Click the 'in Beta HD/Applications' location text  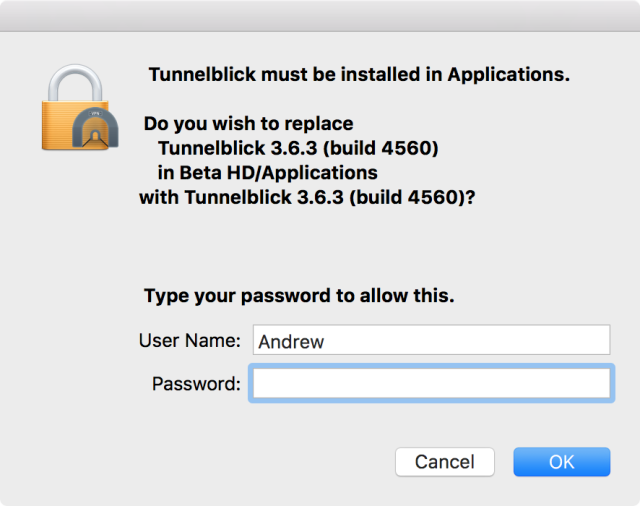[x=268, y=173]
